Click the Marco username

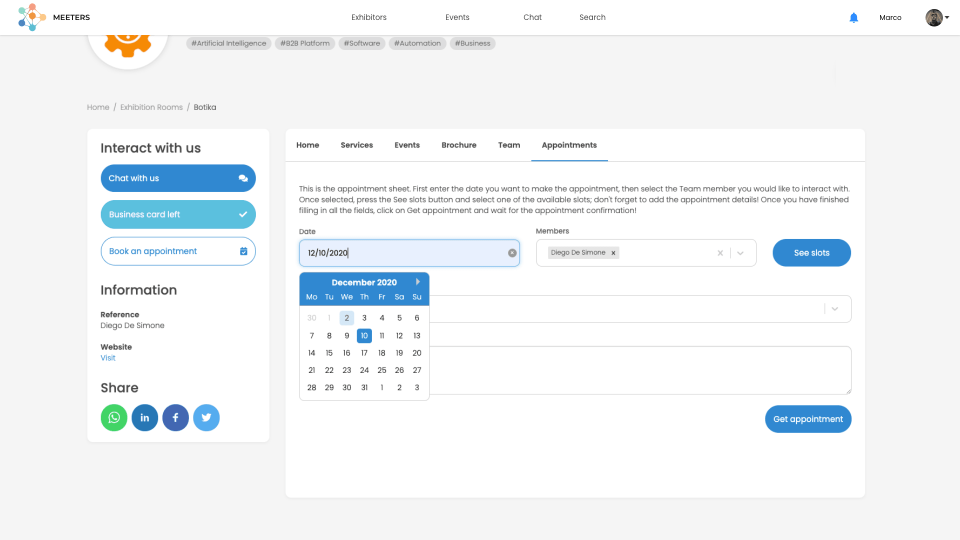point(890,17)
